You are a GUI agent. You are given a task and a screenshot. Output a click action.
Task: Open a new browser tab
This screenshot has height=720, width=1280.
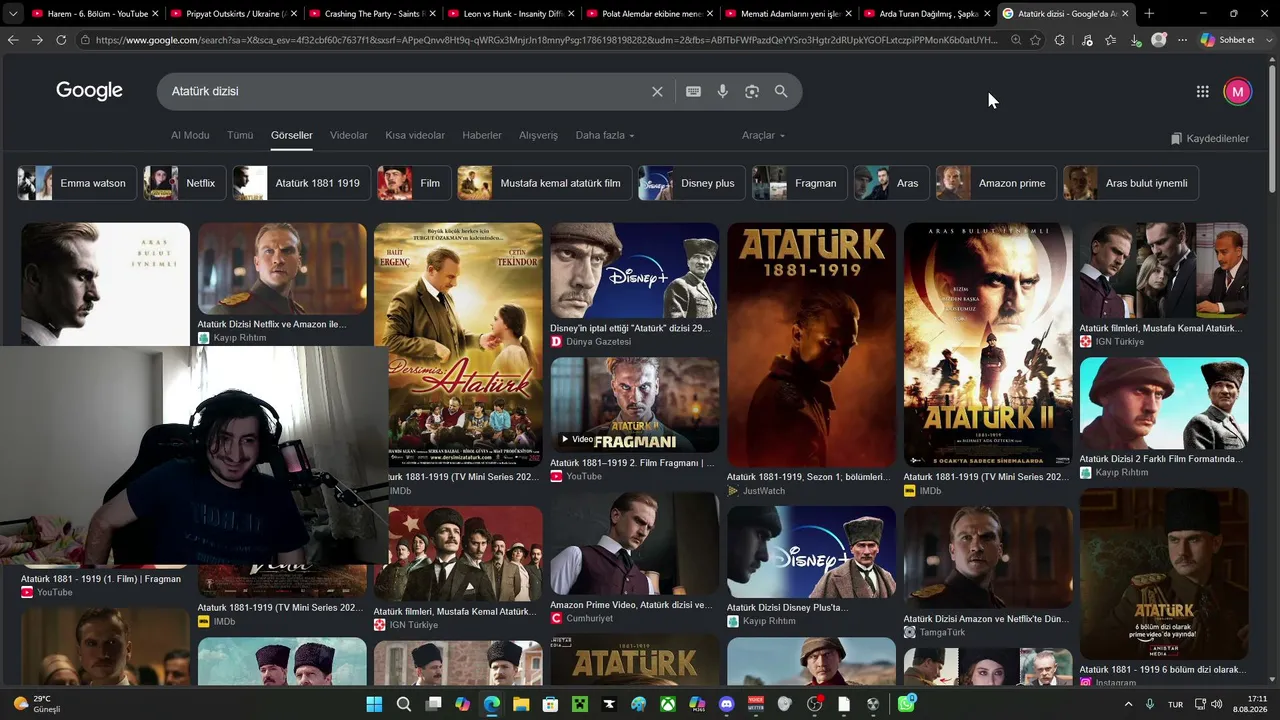1149,14
